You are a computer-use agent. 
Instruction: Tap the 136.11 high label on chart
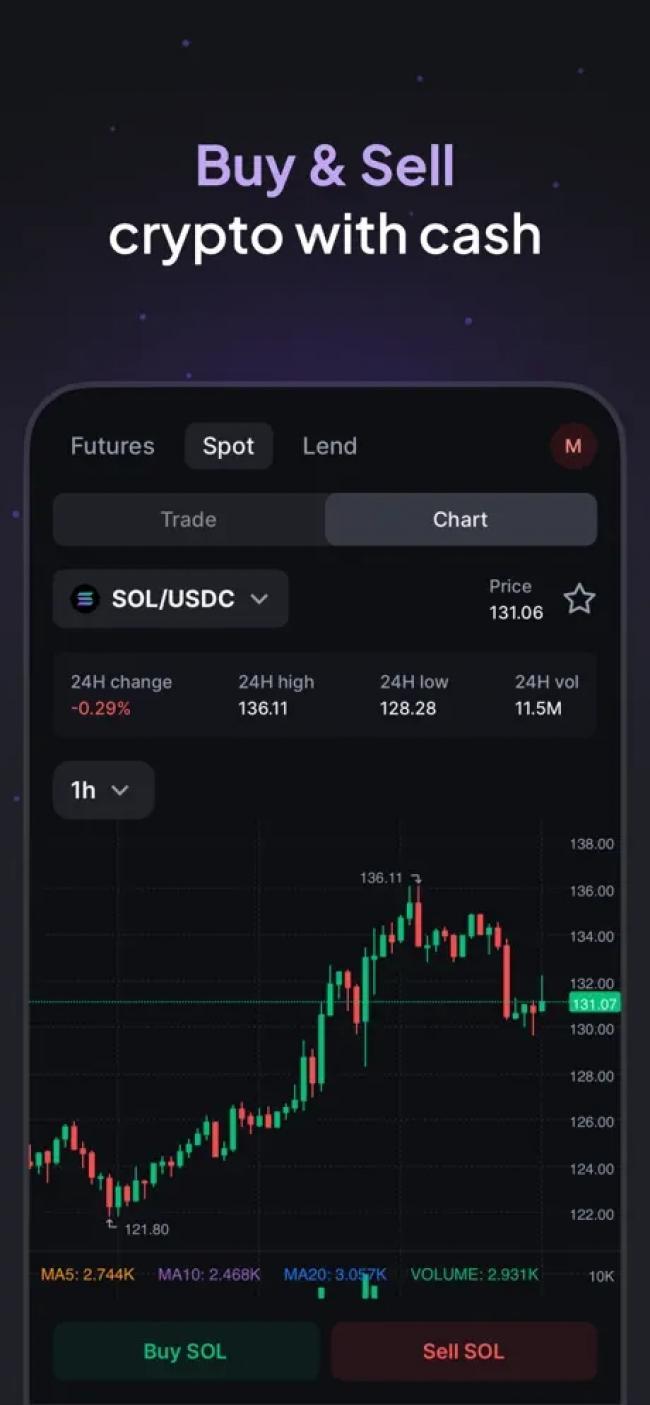tap(381, 878)
